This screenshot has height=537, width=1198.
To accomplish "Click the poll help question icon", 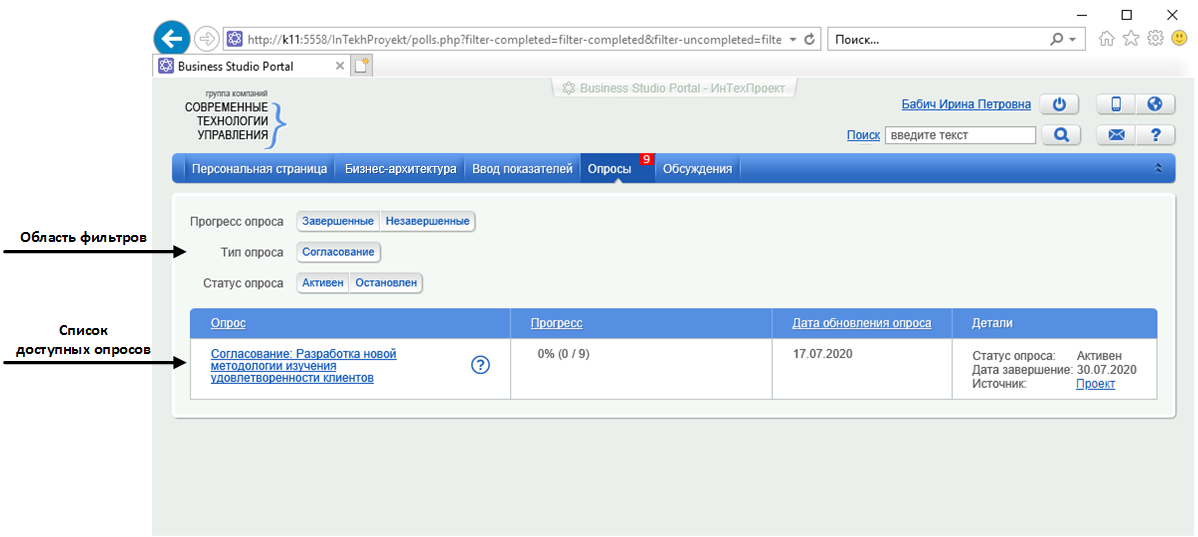I will coord(480,365).
